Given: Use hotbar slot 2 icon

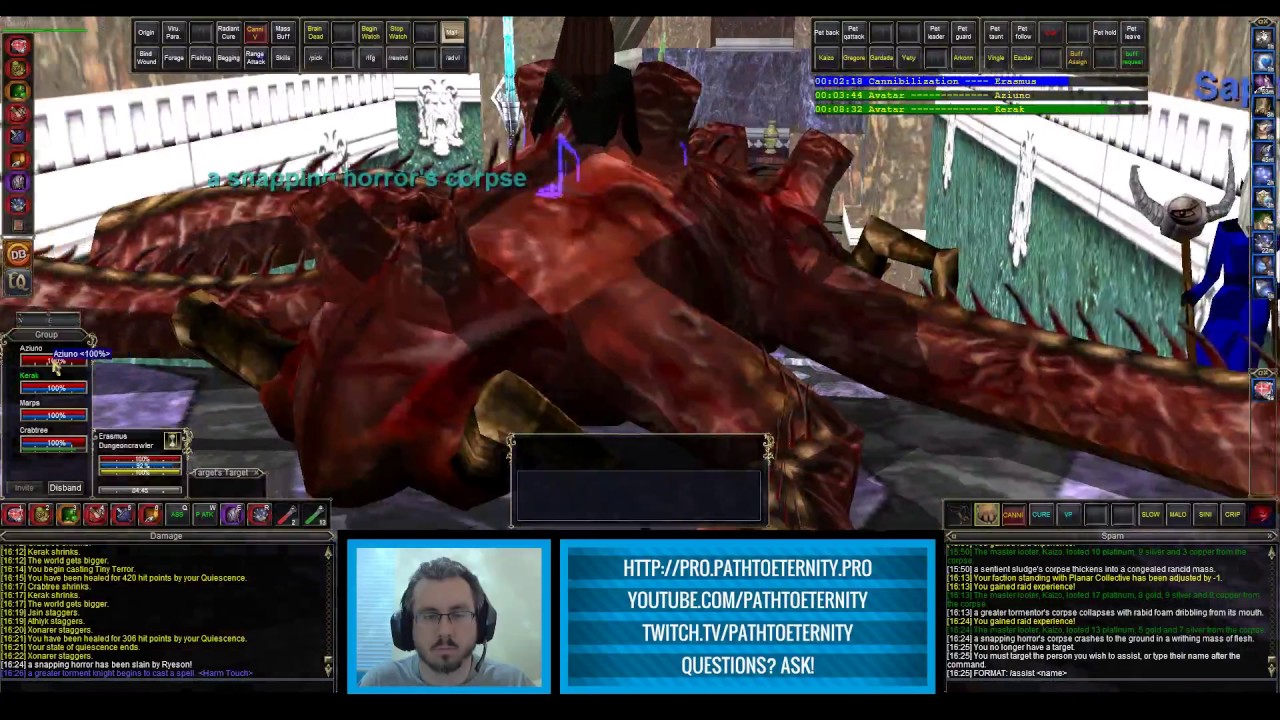Looking at the screenshot, I should 40,515.
